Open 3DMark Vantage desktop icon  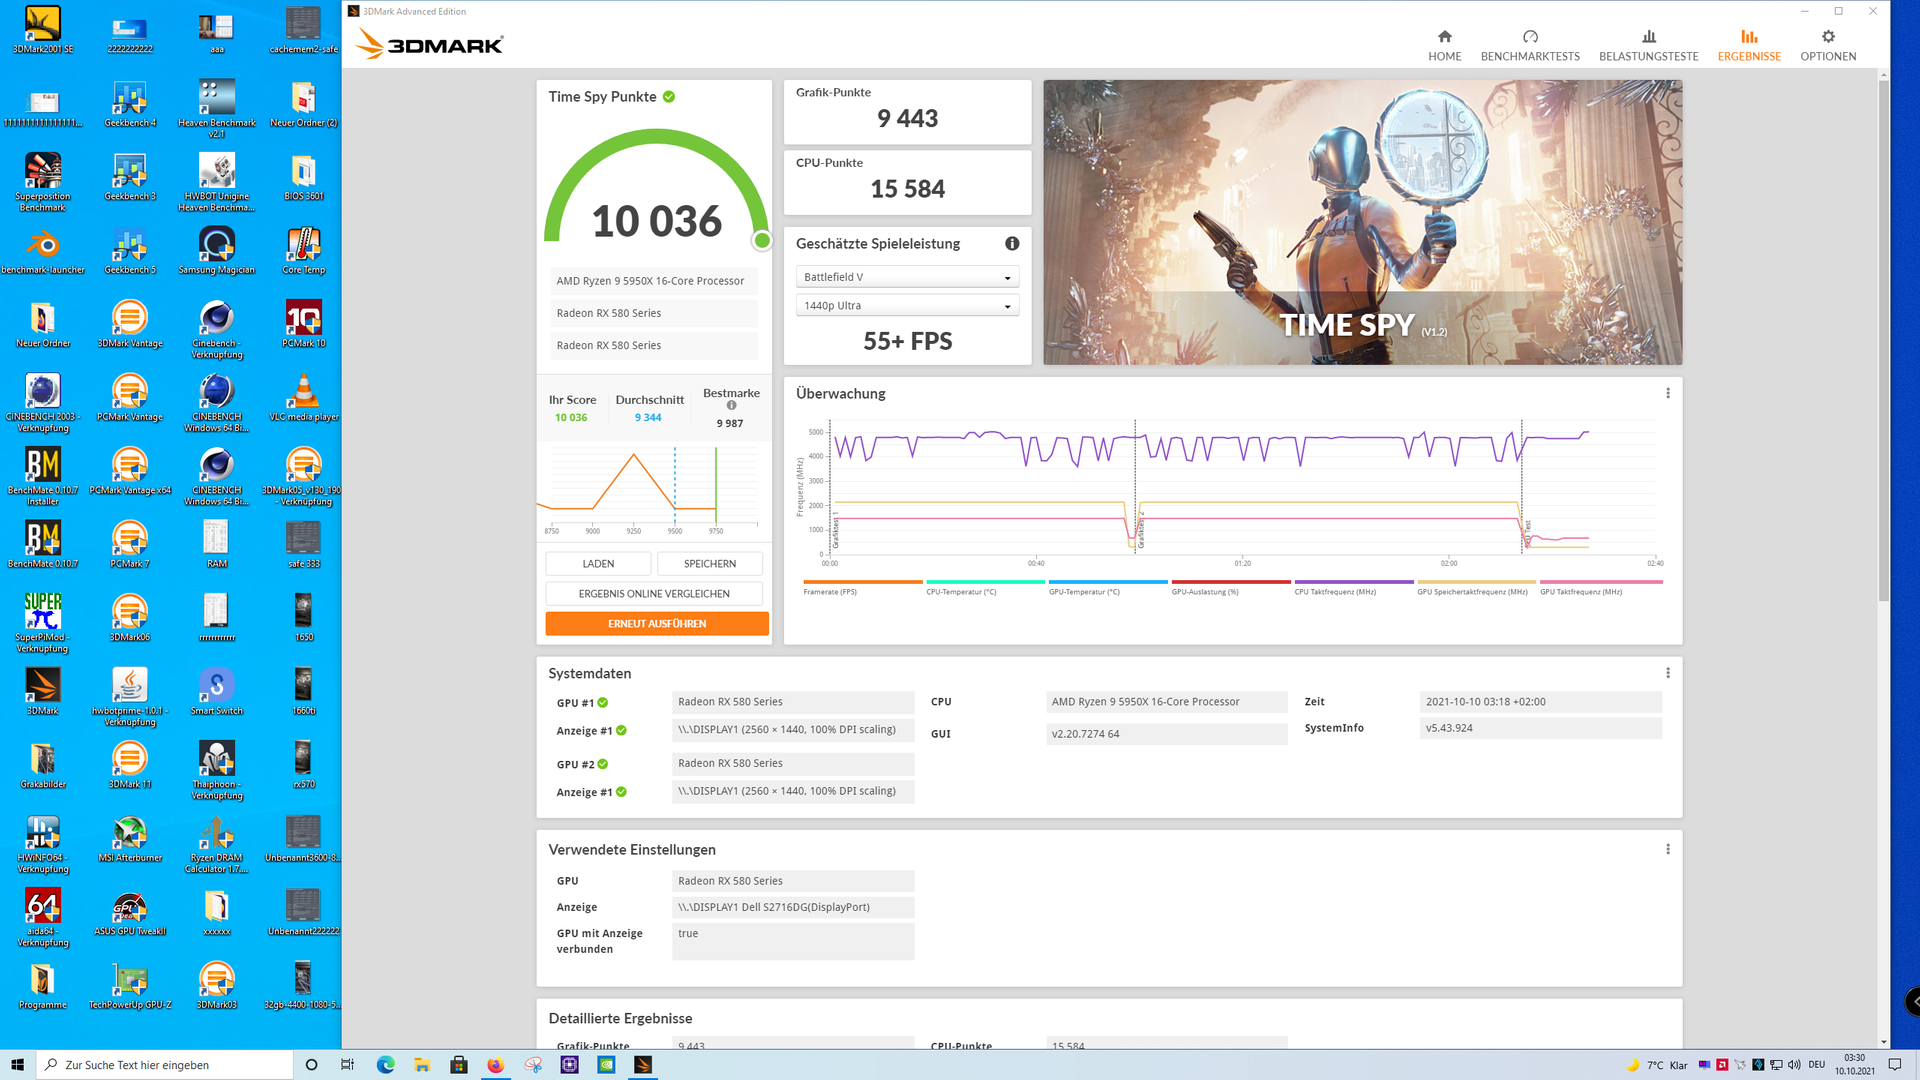130,324
